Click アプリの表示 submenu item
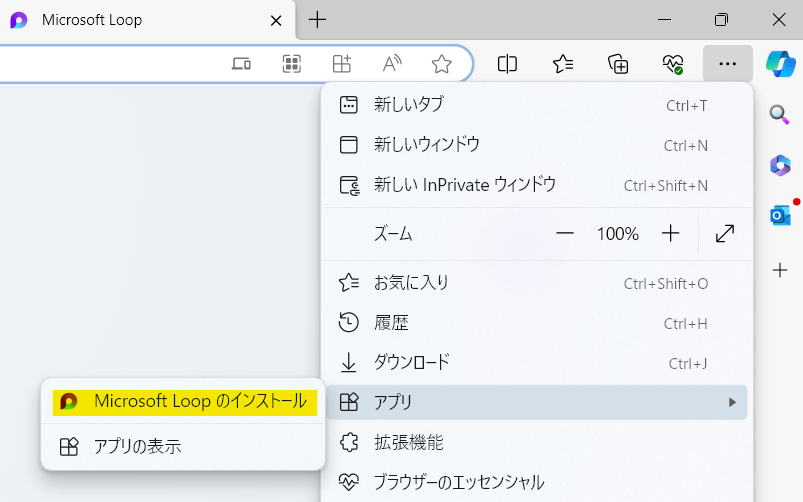 [x=183, y=447]
